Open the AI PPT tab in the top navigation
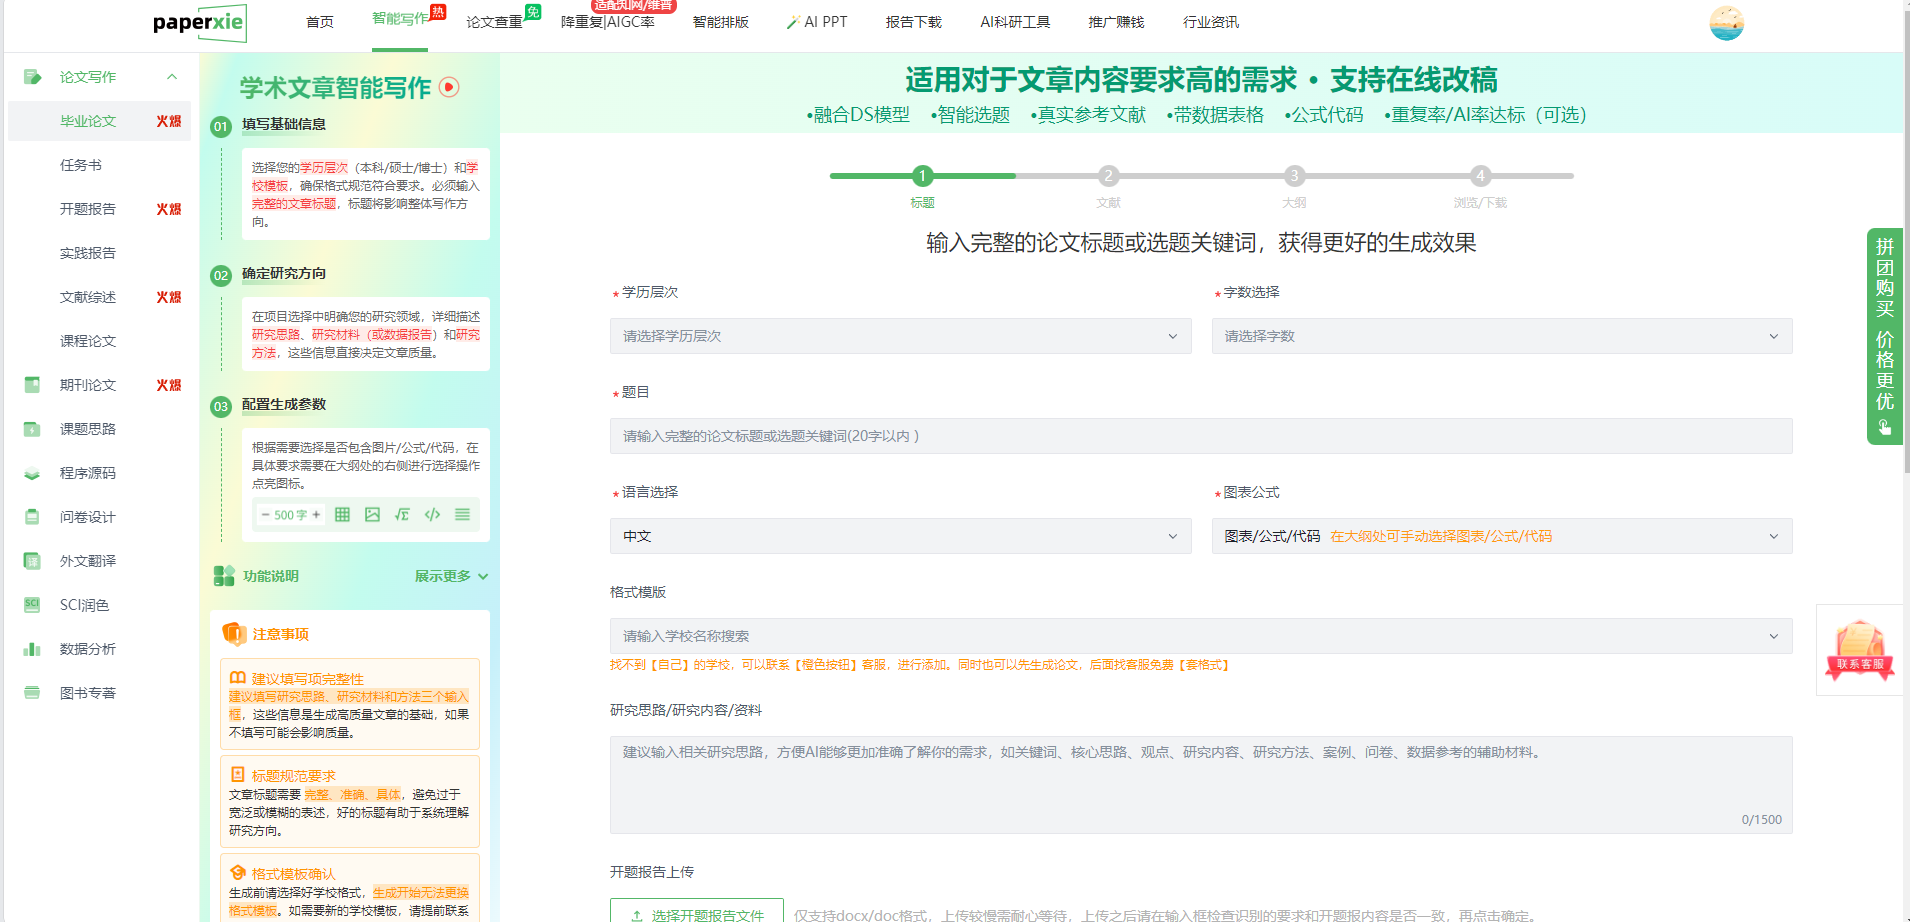Screen dimensions: 1910x922 (817, 22)
